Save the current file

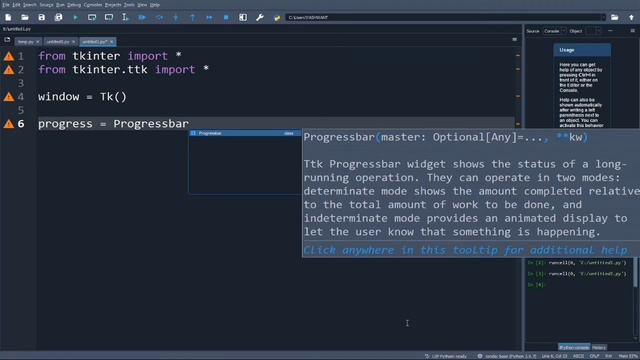click(42, 18)
